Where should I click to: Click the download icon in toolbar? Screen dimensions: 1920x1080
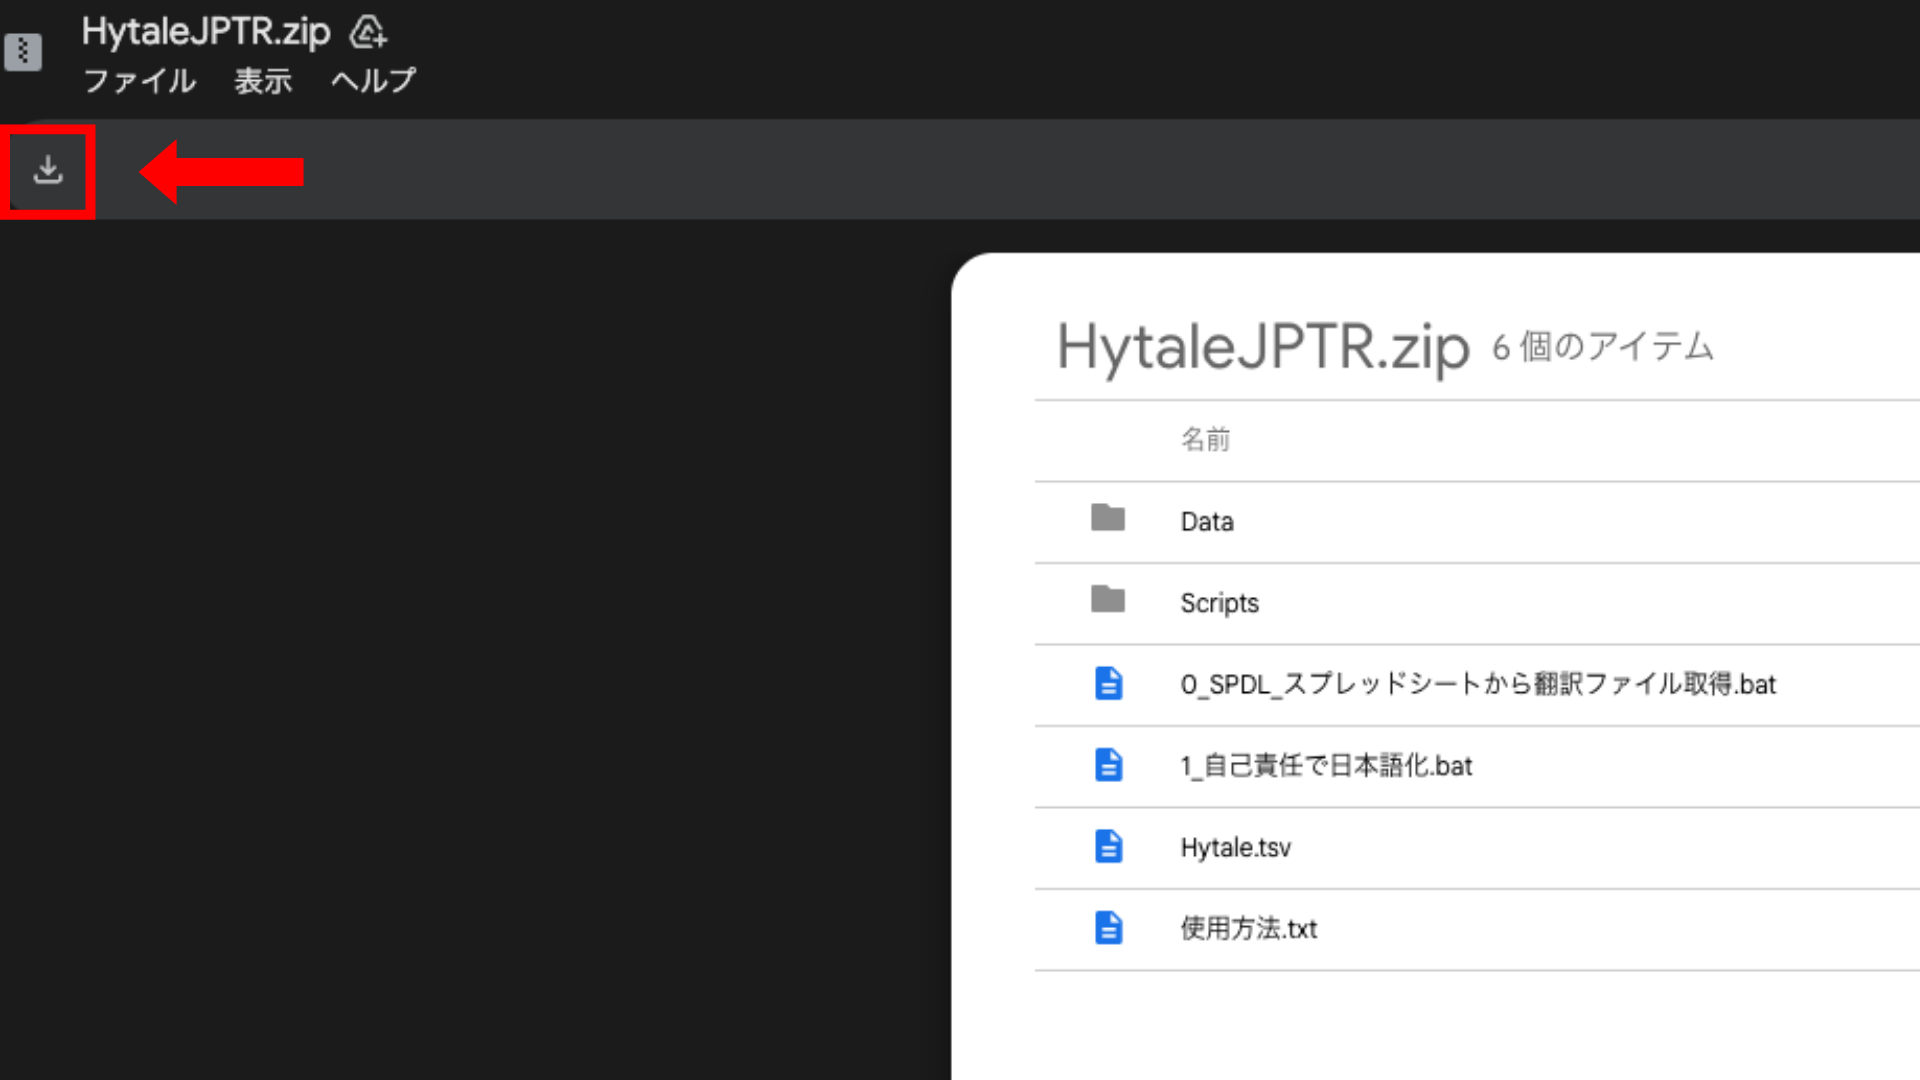(x=47, y=171)
